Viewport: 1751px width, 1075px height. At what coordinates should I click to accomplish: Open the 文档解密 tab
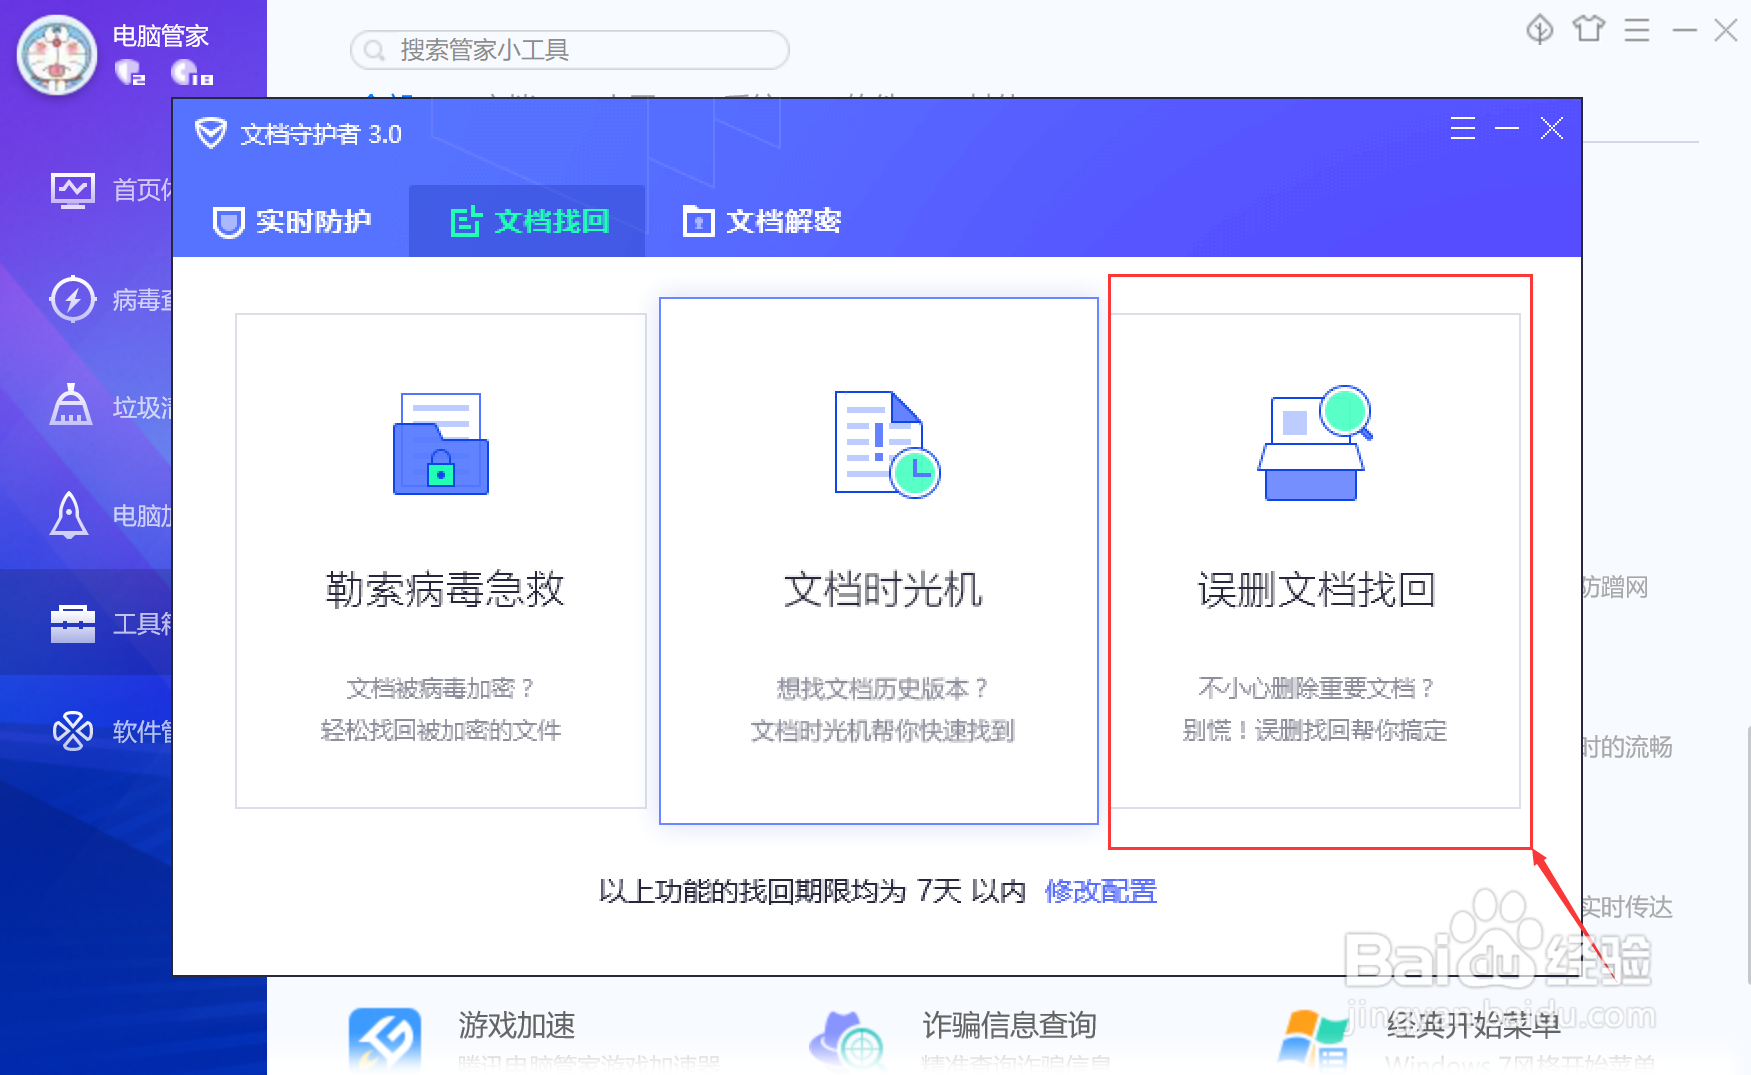point(762,221)
